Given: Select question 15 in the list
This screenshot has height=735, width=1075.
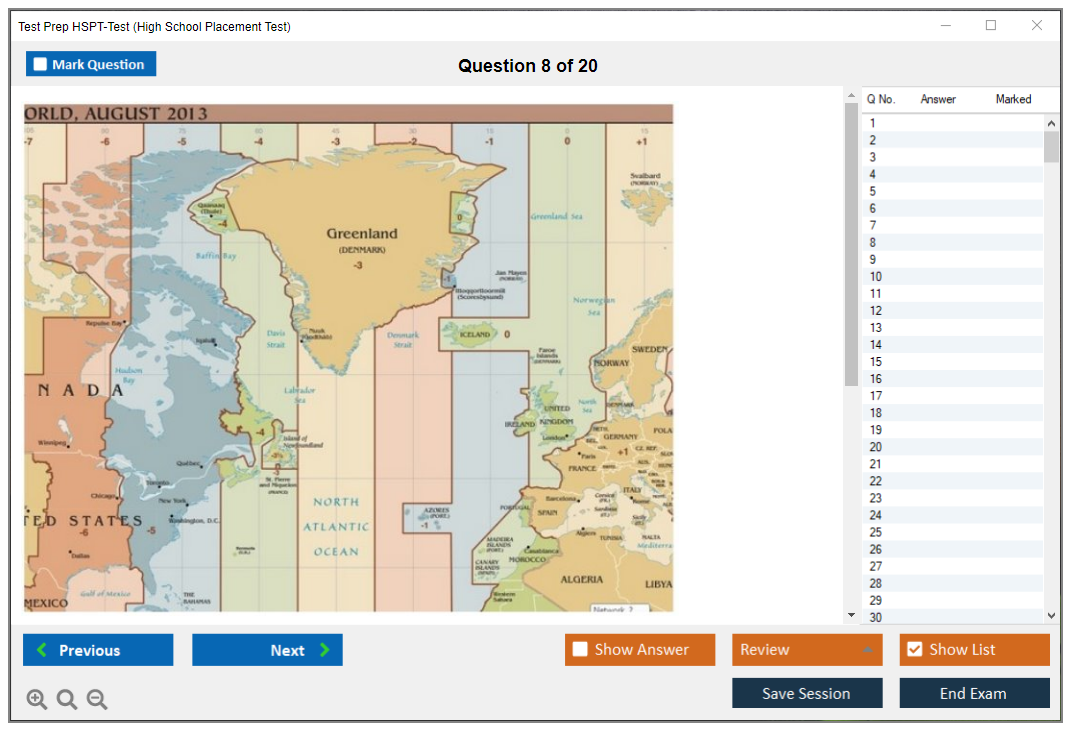Looking at the screenshot, I should (876, 362).
